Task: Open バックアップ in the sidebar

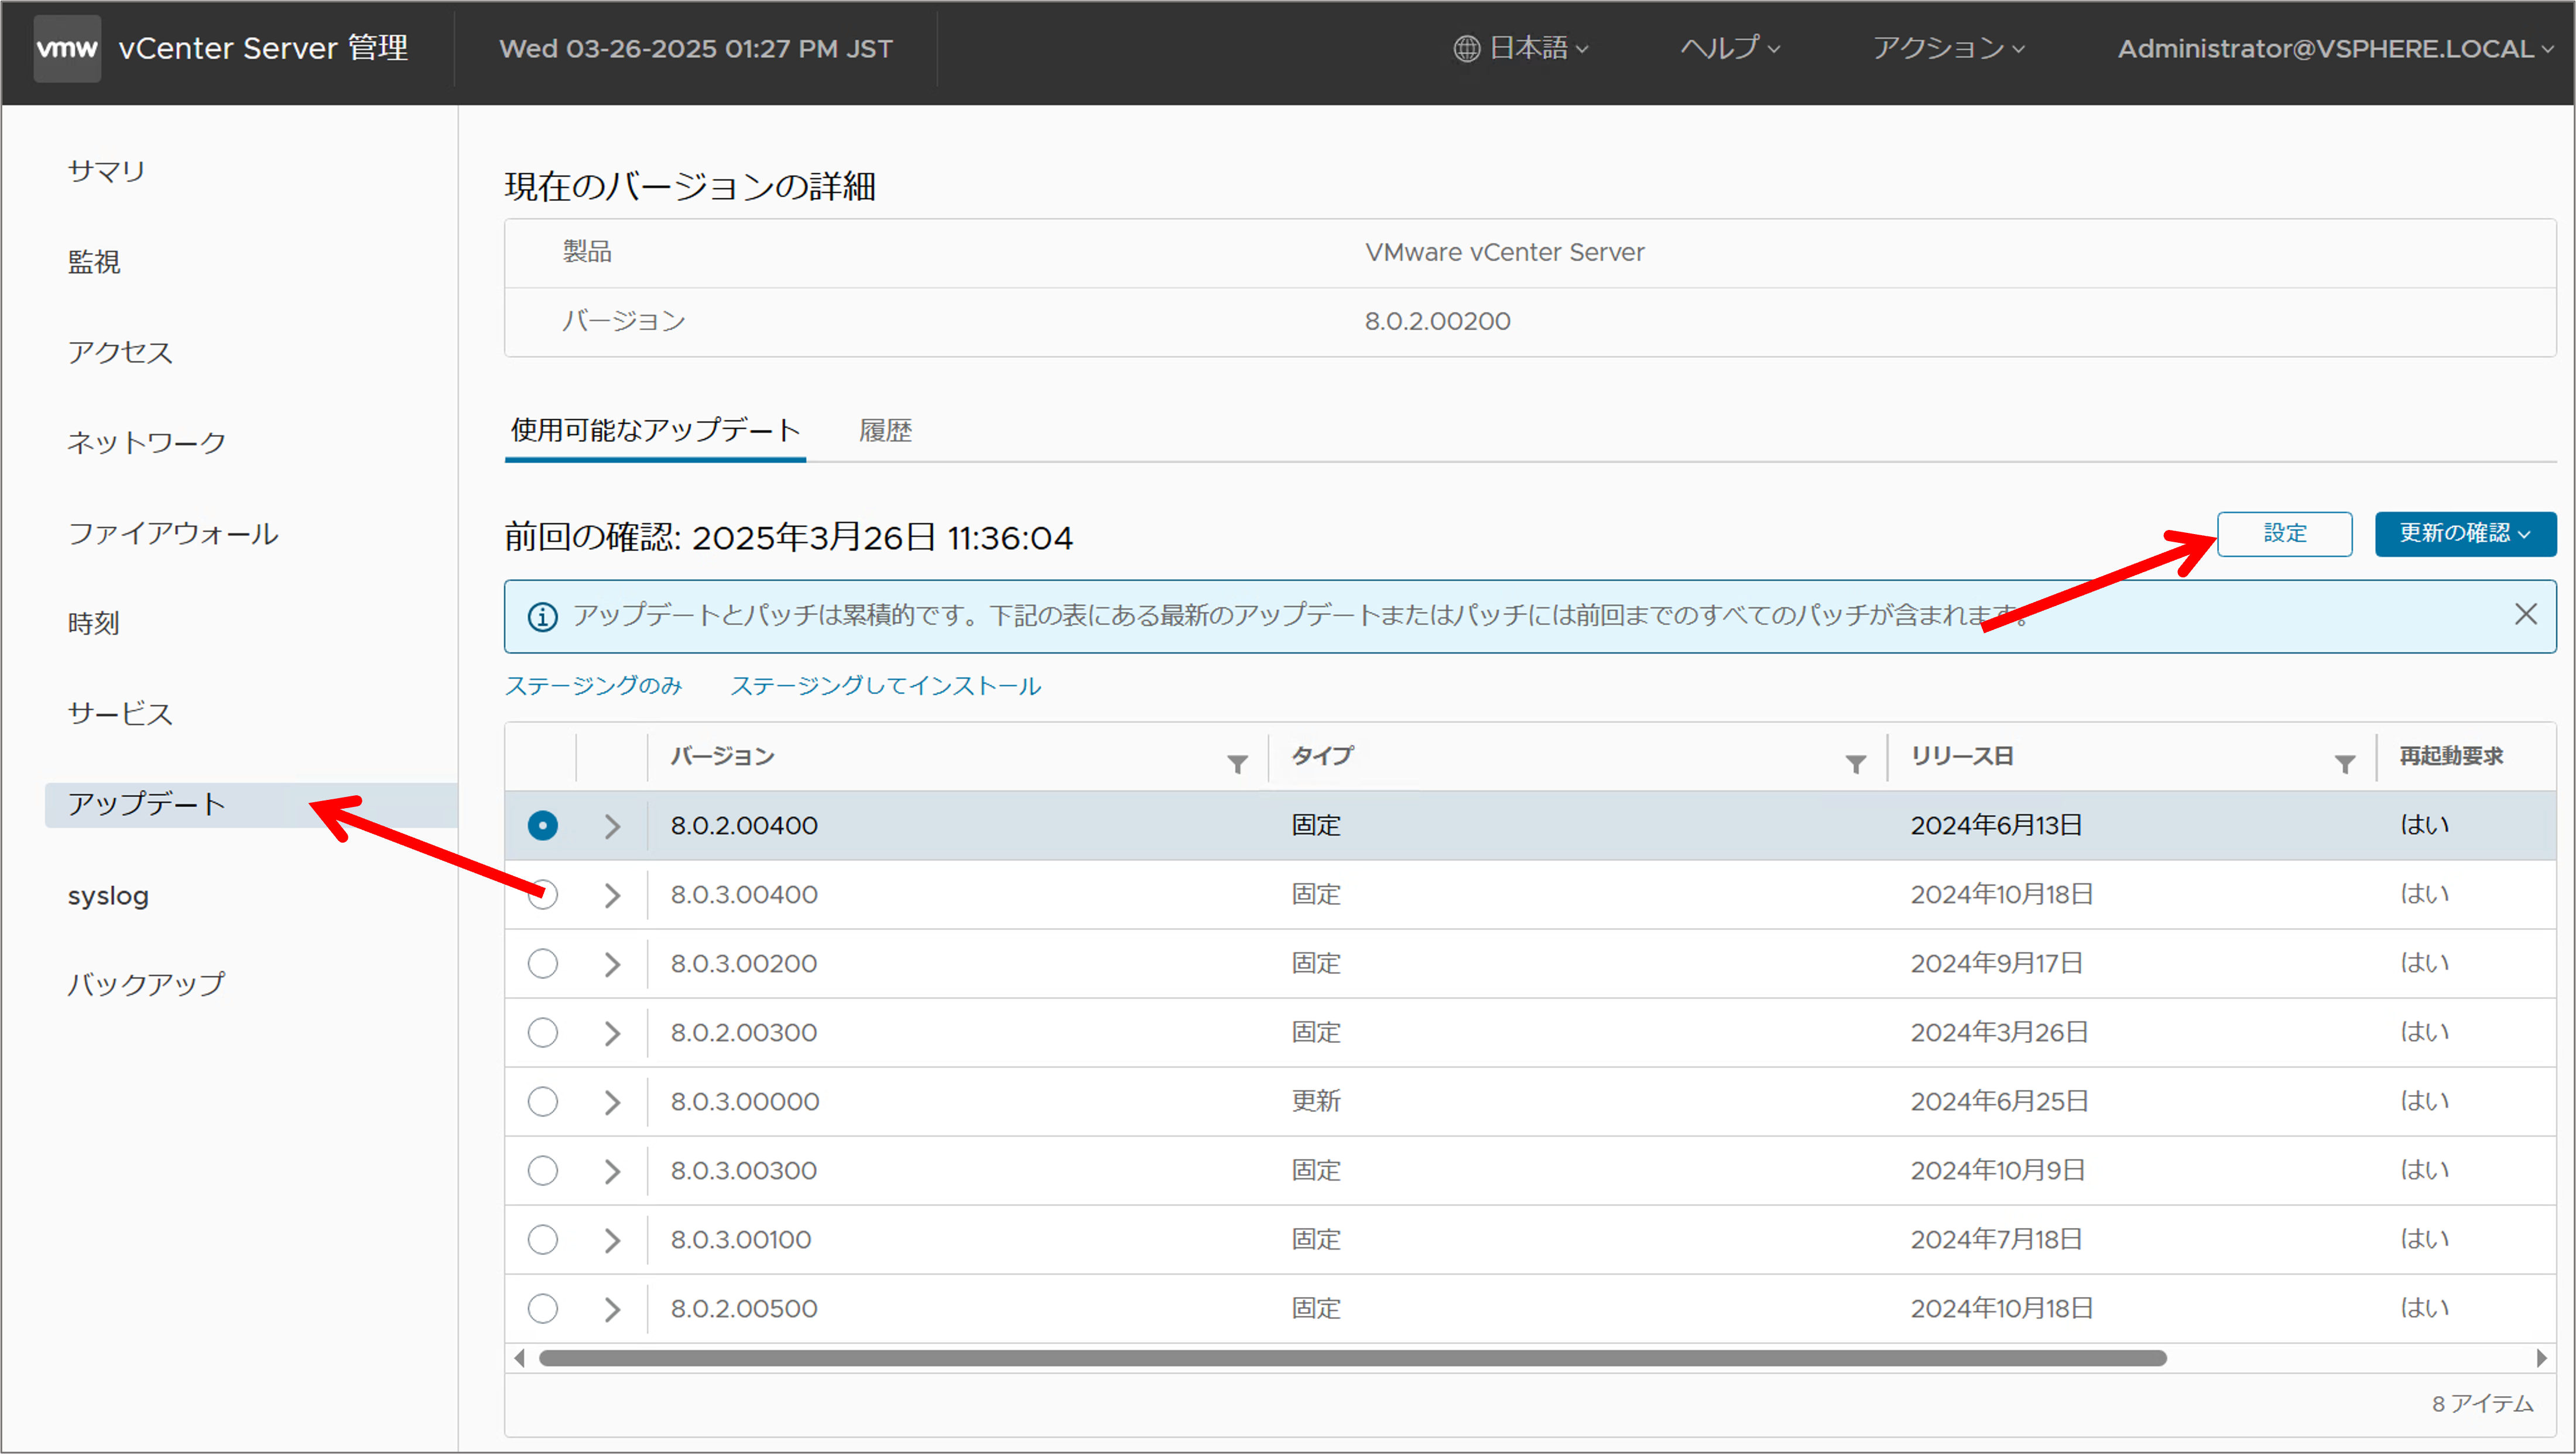Action: 147,984
